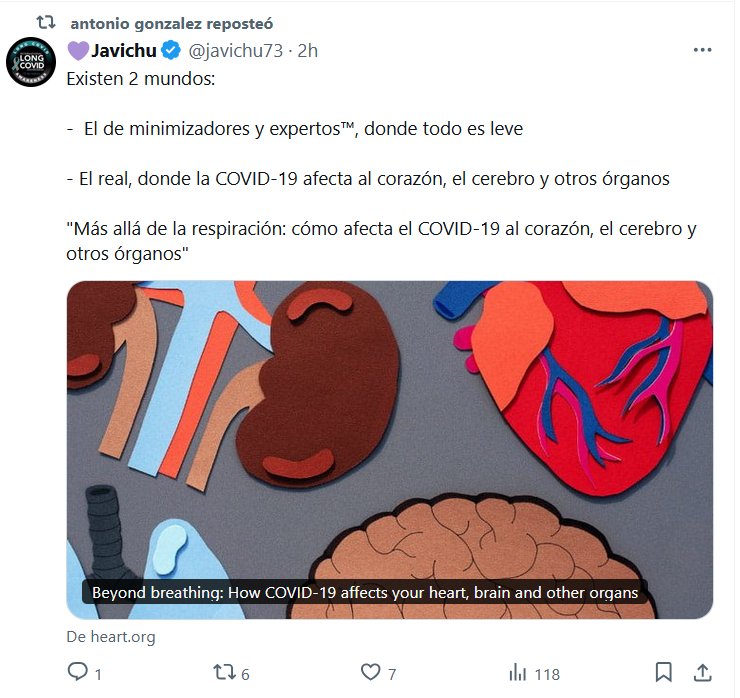Screen dimensions: 740x698
Task: Click the Beyond breathing headline caption
Action: (365, 592)
